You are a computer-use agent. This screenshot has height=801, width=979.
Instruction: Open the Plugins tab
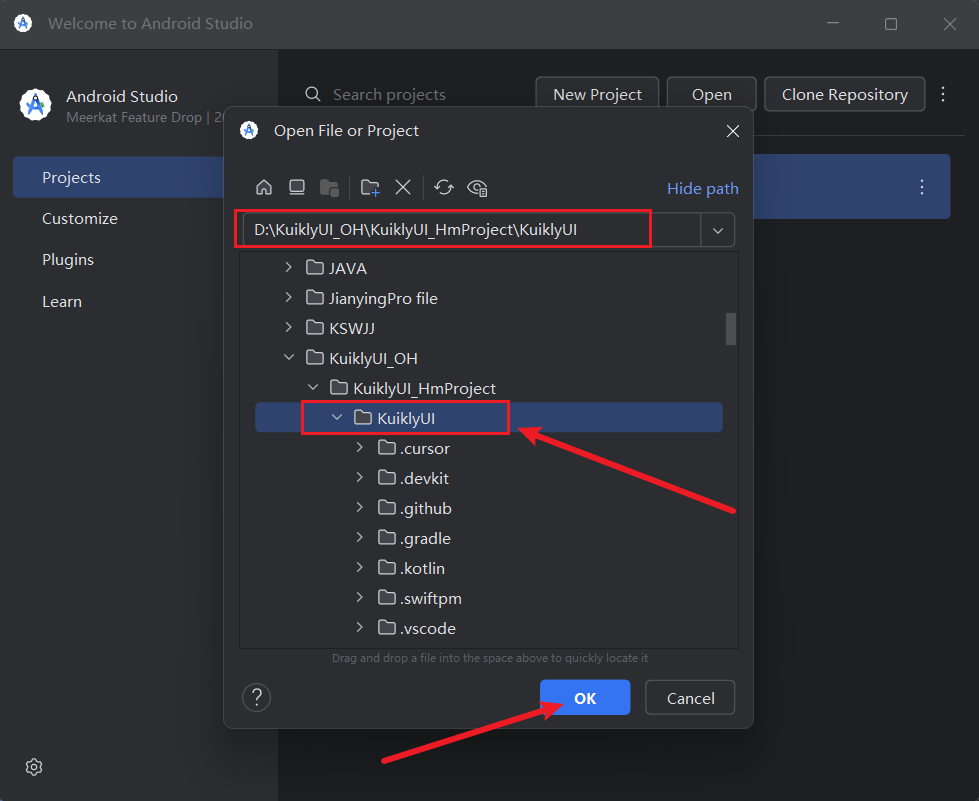pyautogui.click(x=68, y=260)
